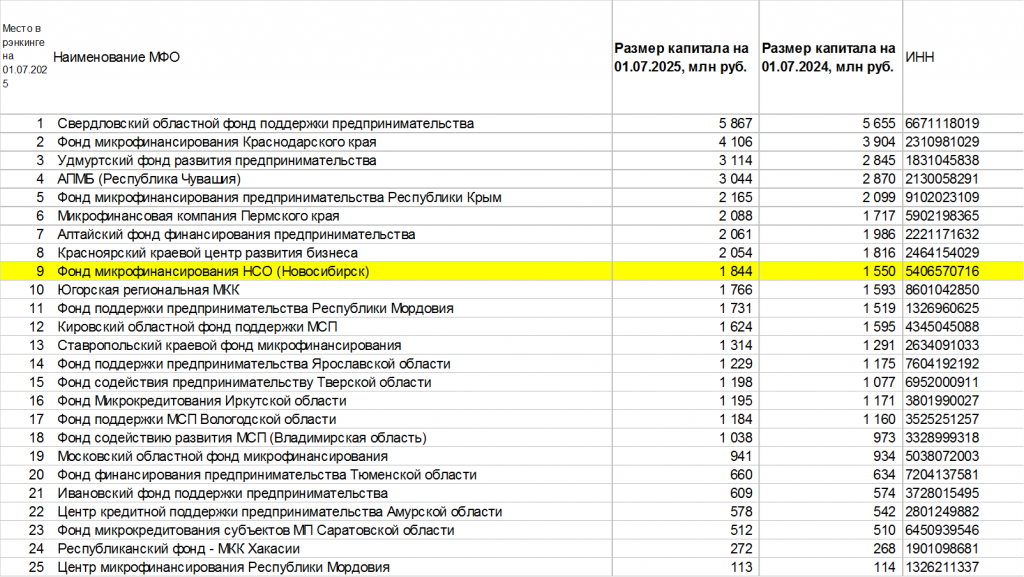Select the 2025 capital value 1 038

(x=734, y=438)
